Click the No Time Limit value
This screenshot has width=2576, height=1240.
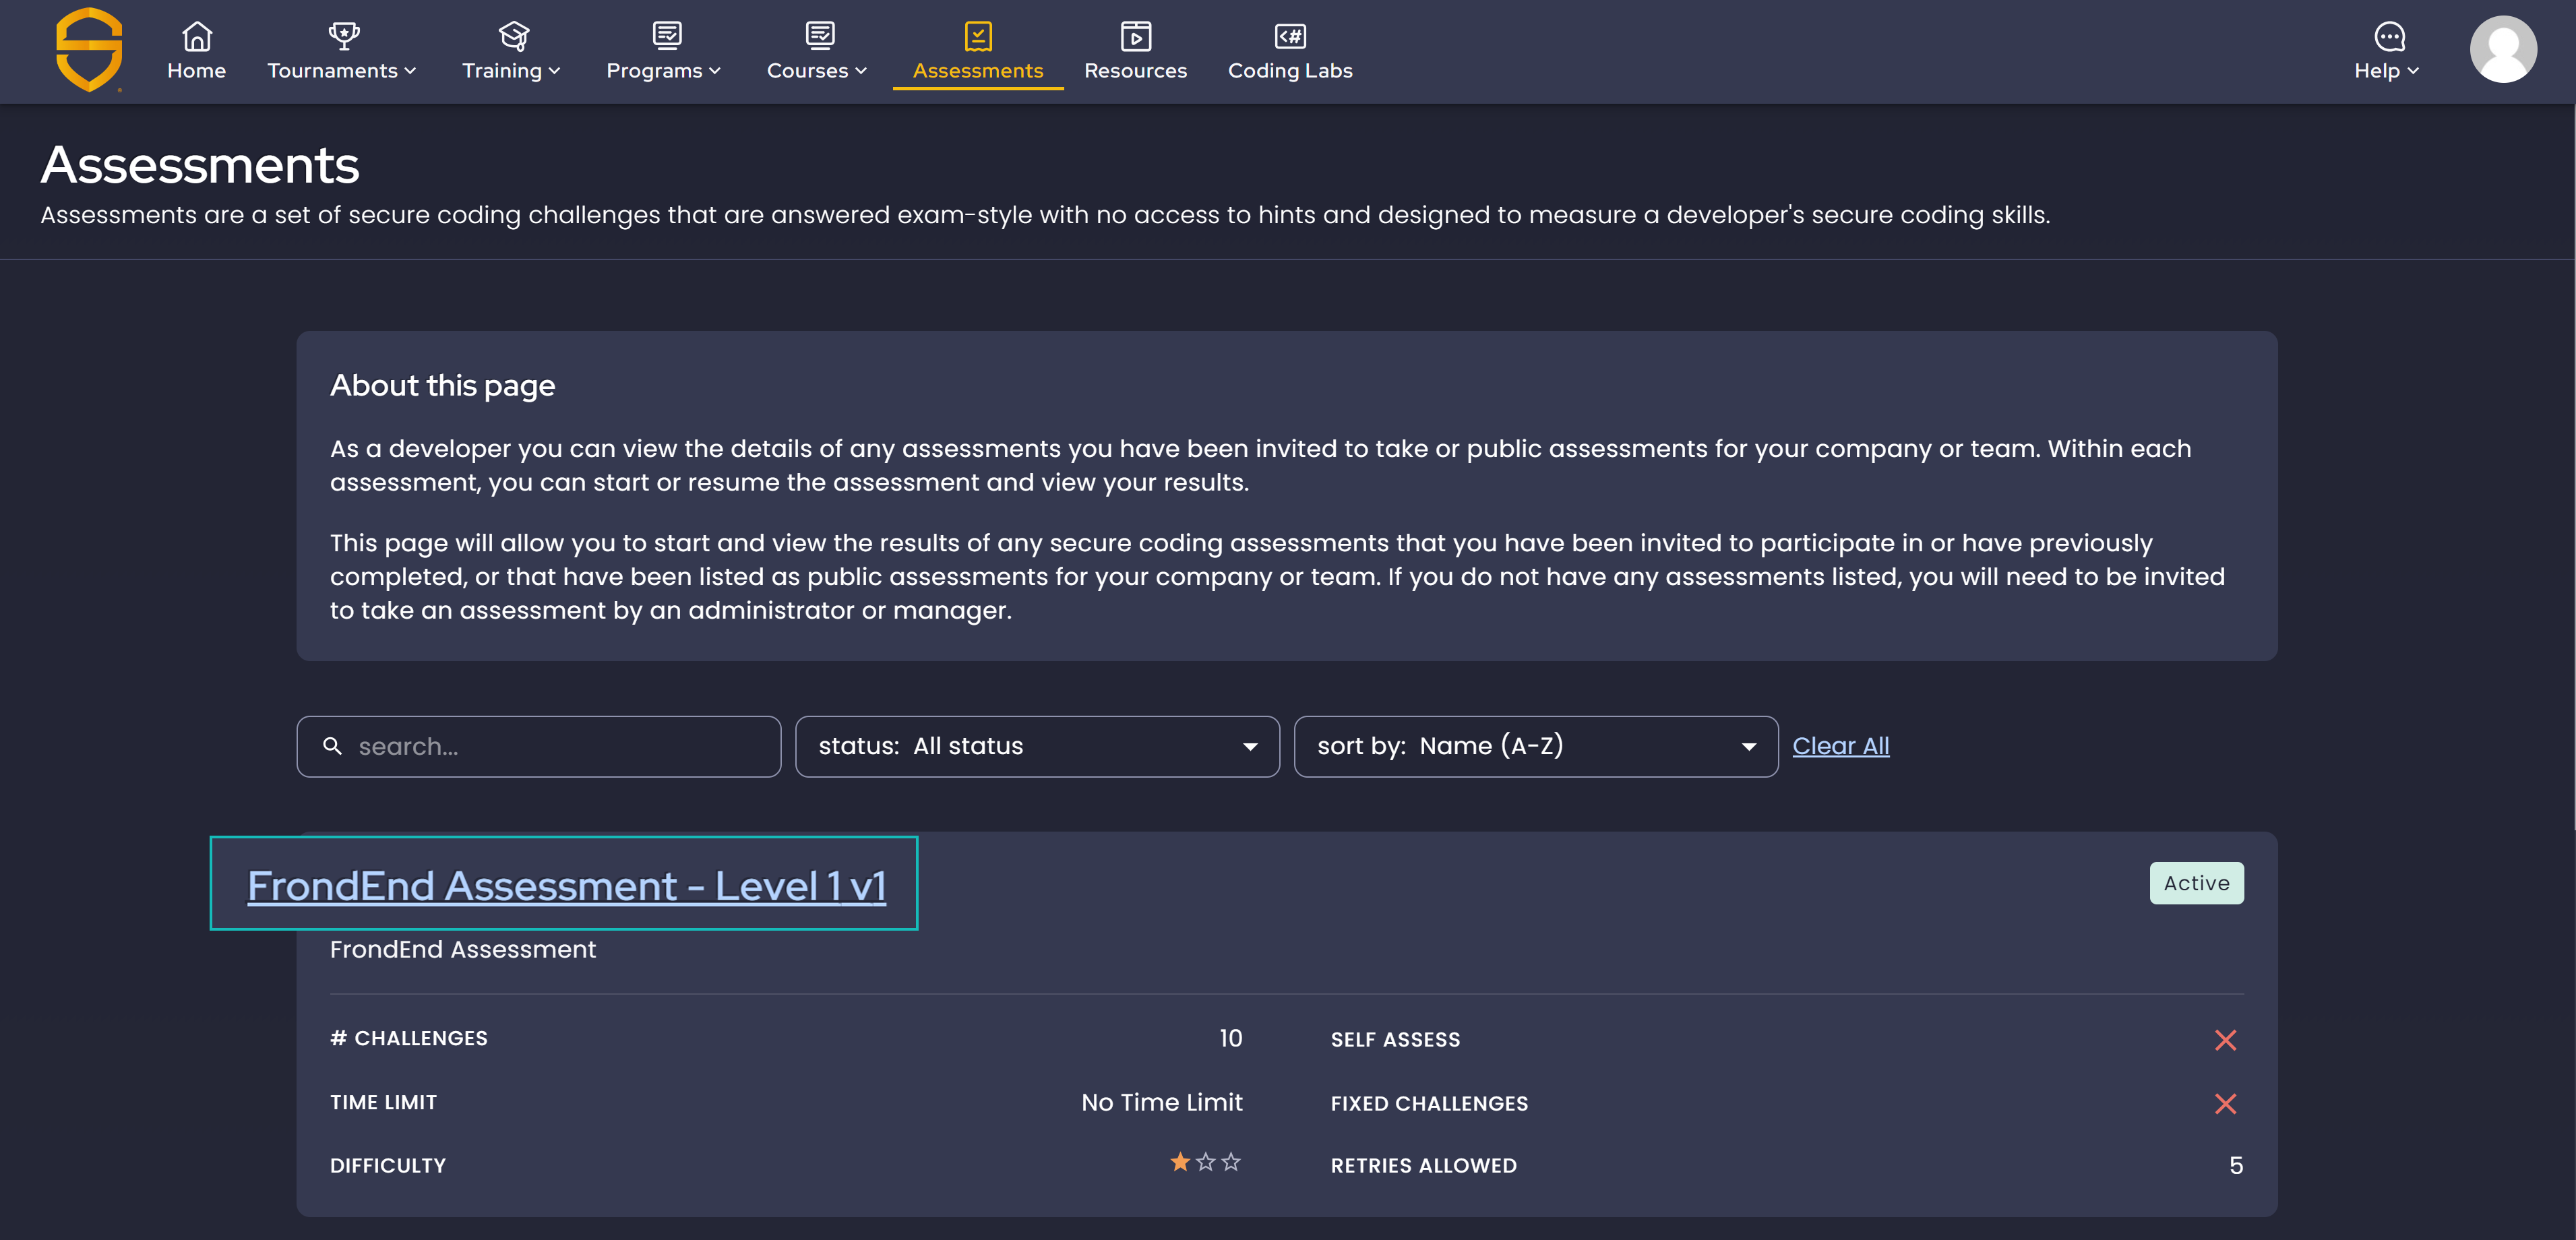1161,1103
